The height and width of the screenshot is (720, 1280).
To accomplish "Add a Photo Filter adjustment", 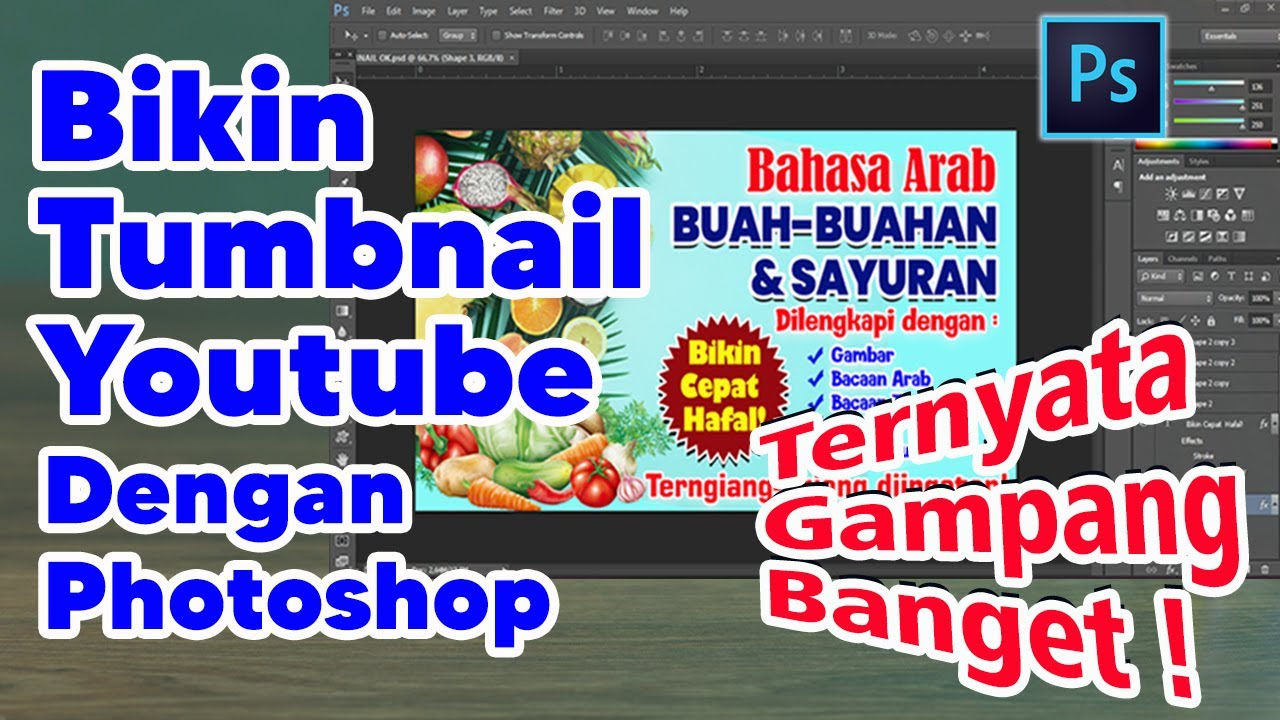I will (x=1213, y=215).
